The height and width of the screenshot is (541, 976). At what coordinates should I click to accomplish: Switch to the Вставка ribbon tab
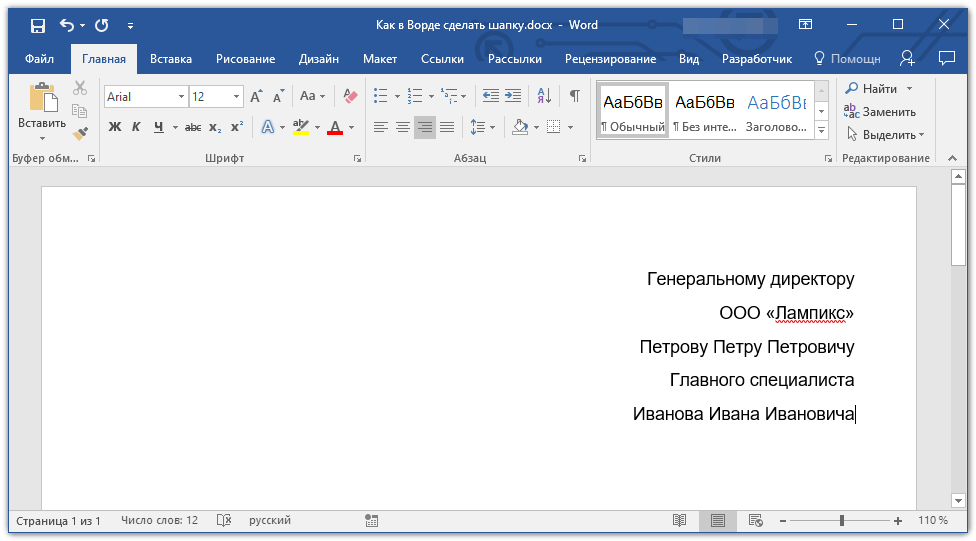point(171,59)
